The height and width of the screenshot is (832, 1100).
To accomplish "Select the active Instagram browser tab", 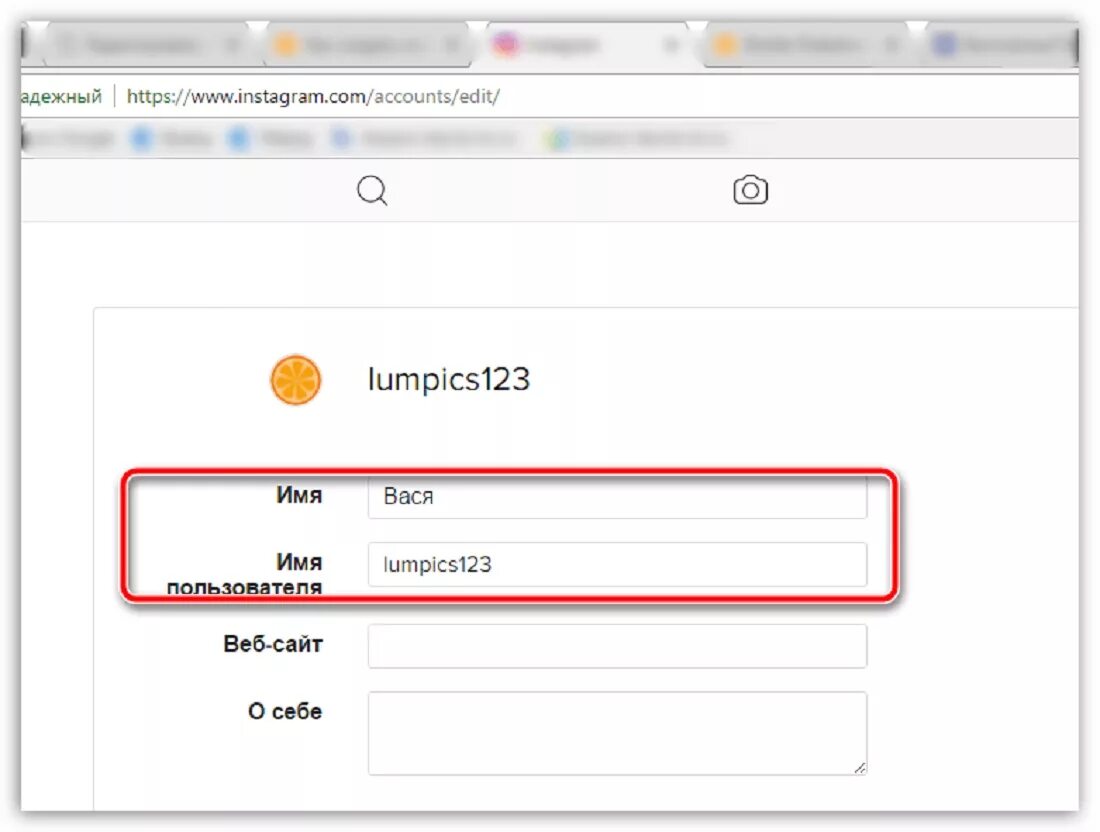I will [586, 45].
